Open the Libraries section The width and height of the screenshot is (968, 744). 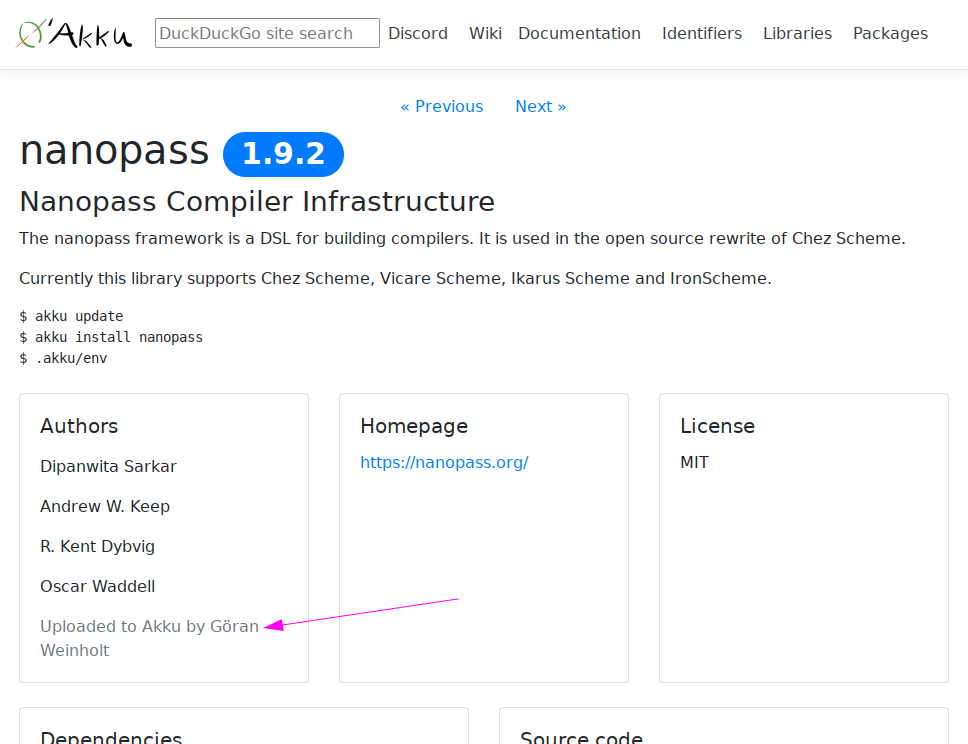(797, 33)
